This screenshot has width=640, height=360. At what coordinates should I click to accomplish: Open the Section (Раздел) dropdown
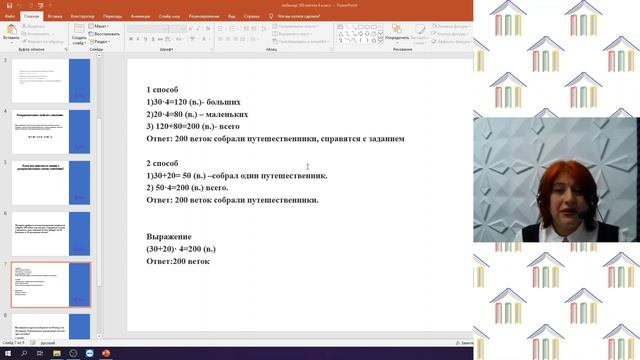click(99, 41)
